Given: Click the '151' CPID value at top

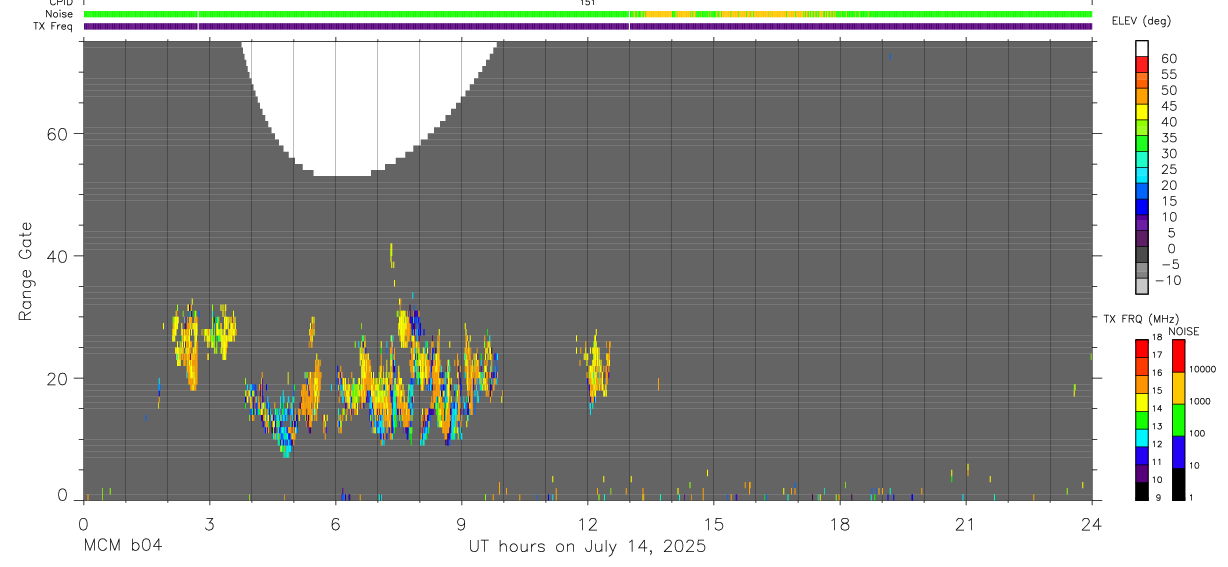Looking at the screenshot, I should click(587, 3).
